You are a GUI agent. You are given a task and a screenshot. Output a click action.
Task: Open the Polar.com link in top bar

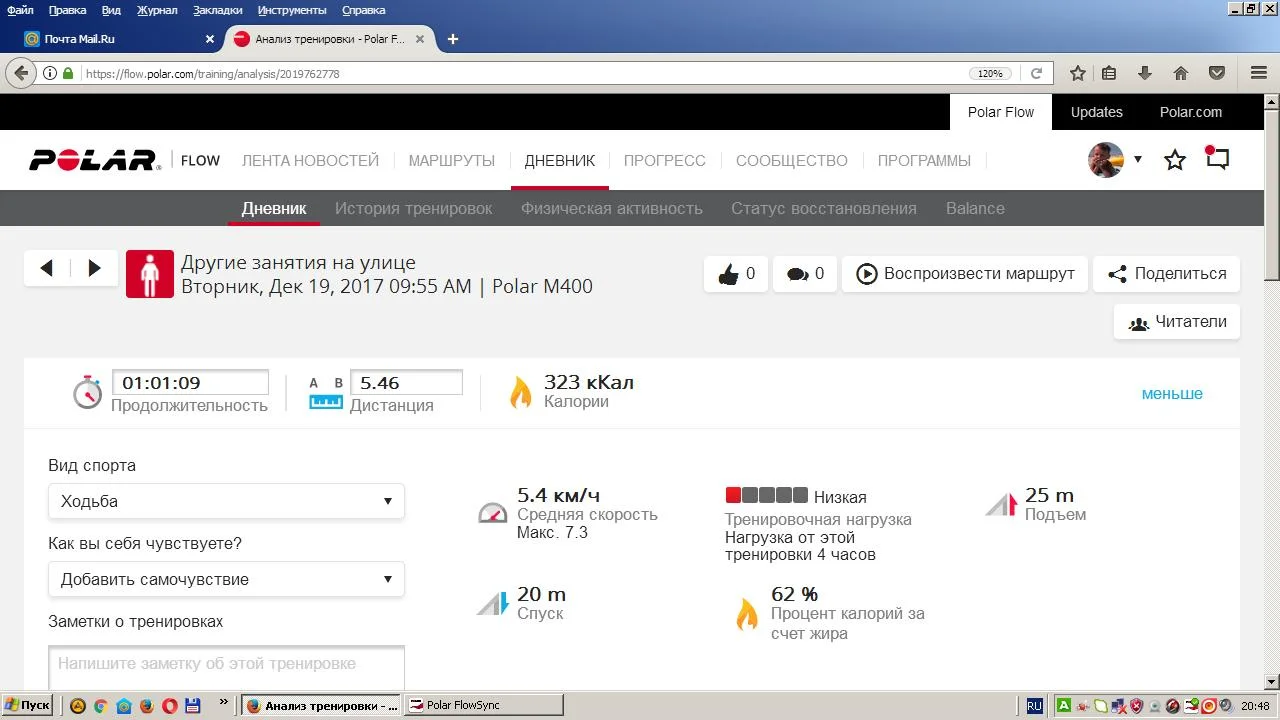point(1191,112)
